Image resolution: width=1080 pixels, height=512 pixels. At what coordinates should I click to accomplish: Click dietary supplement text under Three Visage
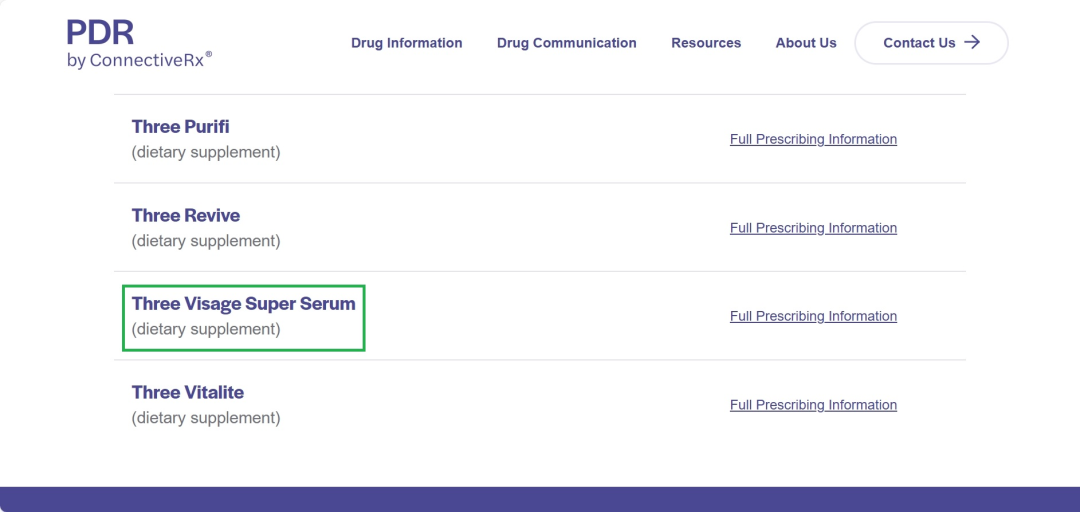pos(206,329)
